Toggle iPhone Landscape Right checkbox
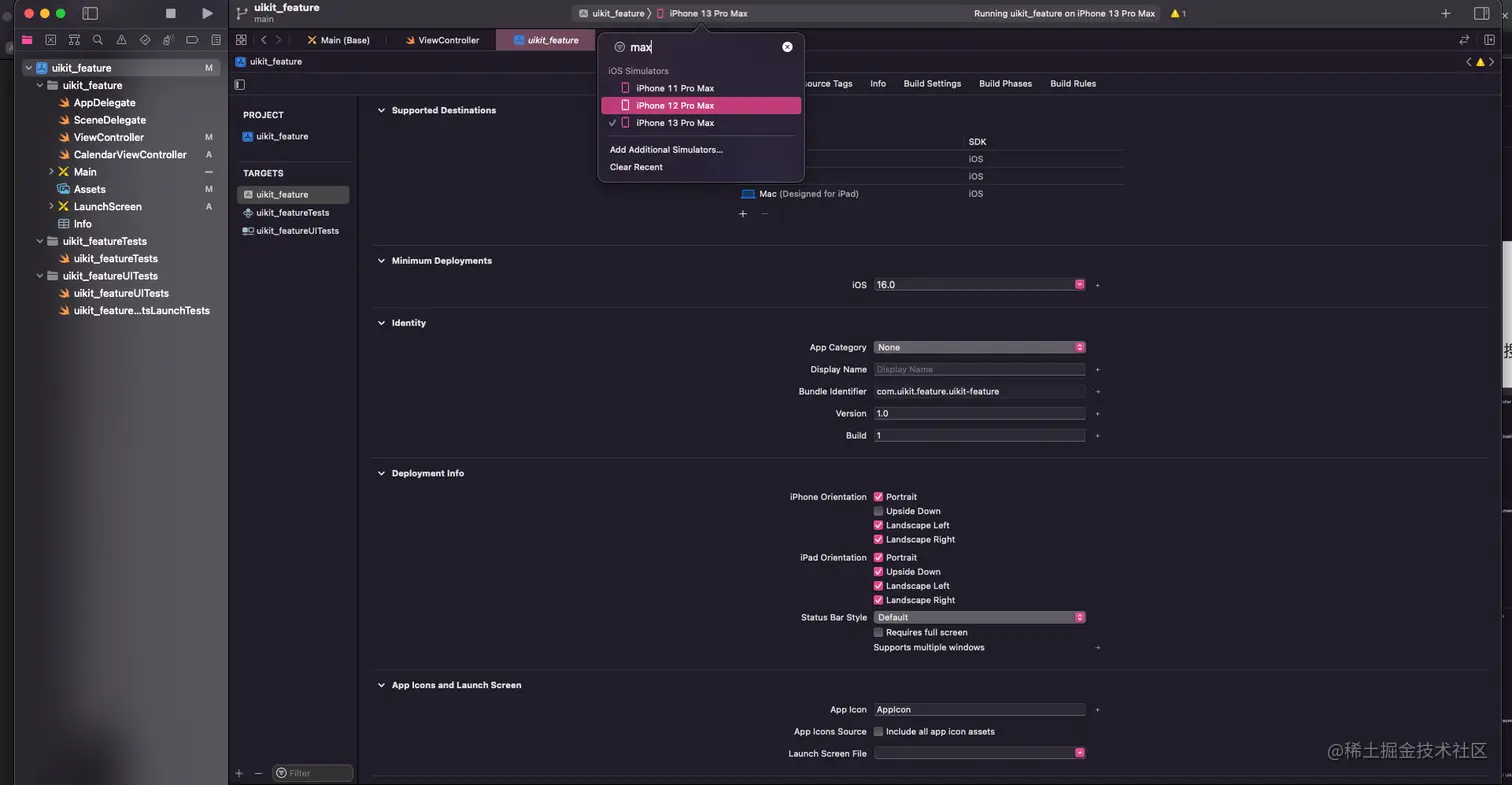This screenshot has height=785, width=1512. coord(878,540)
